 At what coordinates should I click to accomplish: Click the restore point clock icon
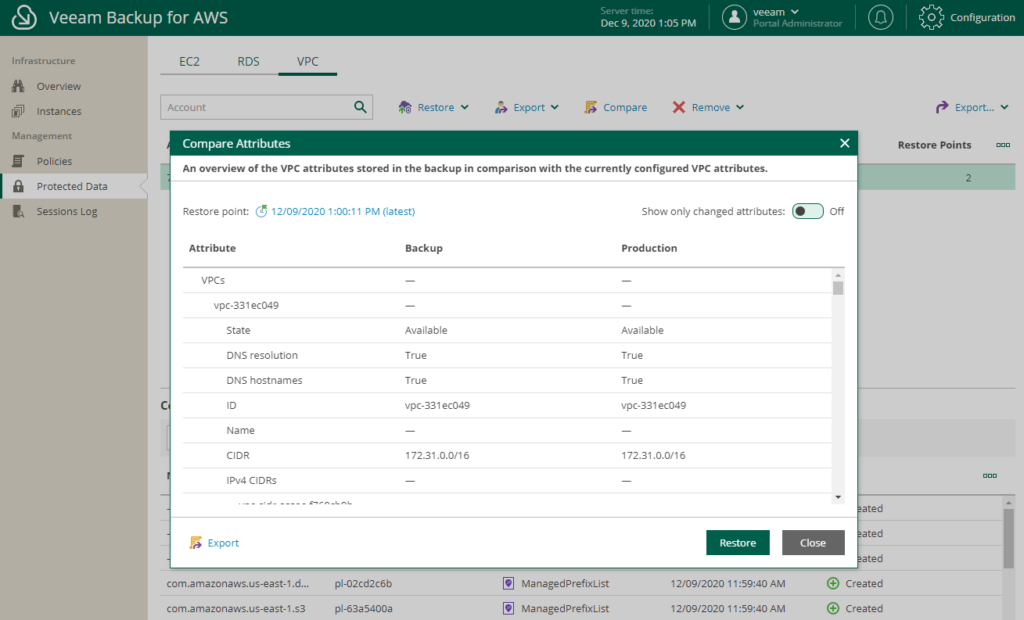point(261,211)
